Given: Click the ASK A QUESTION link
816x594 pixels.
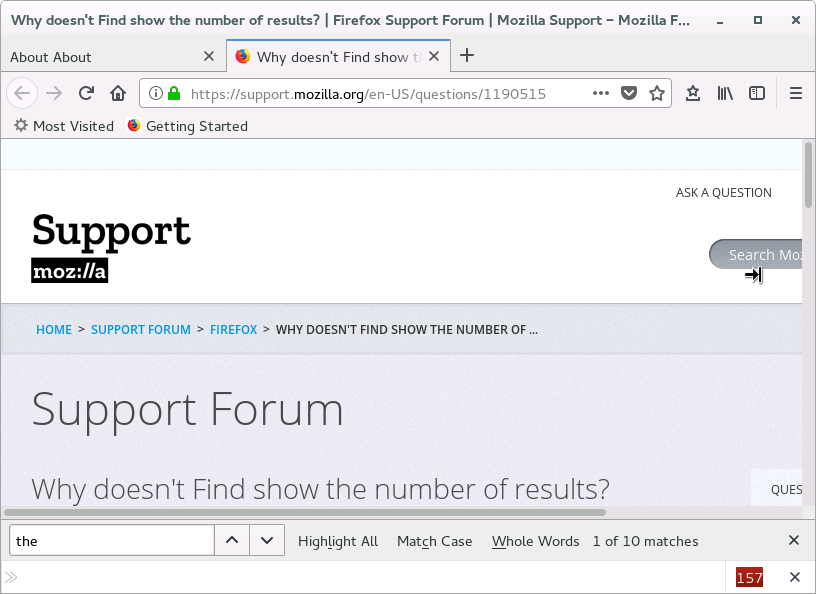Looking at the screenshot, I should tap(723, 193).
